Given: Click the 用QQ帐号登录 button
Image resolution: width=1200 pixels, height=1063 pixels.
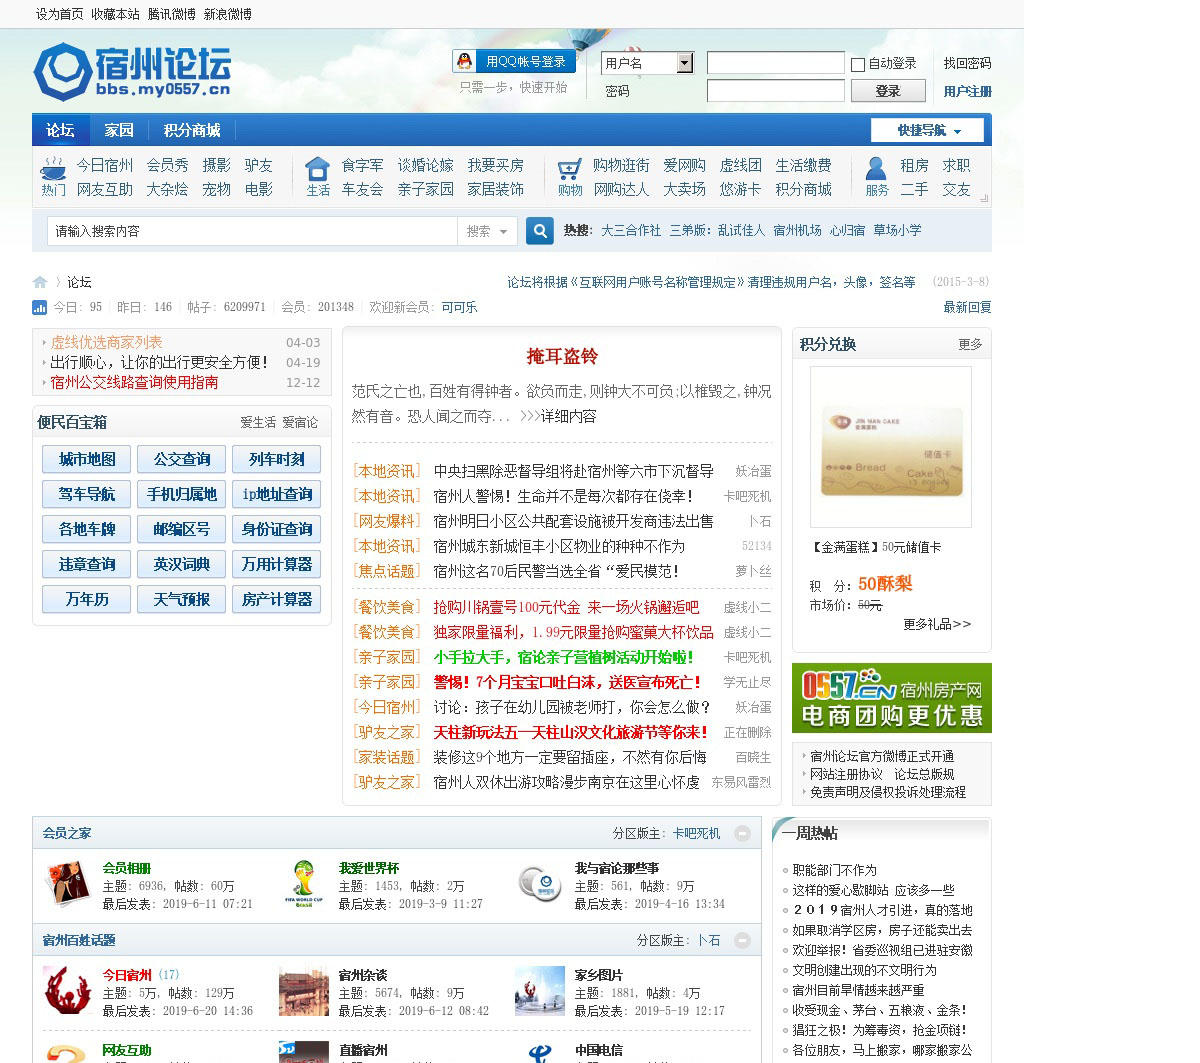Looking at the screenshot, I should pyautogui.click(x=514, y=61).
